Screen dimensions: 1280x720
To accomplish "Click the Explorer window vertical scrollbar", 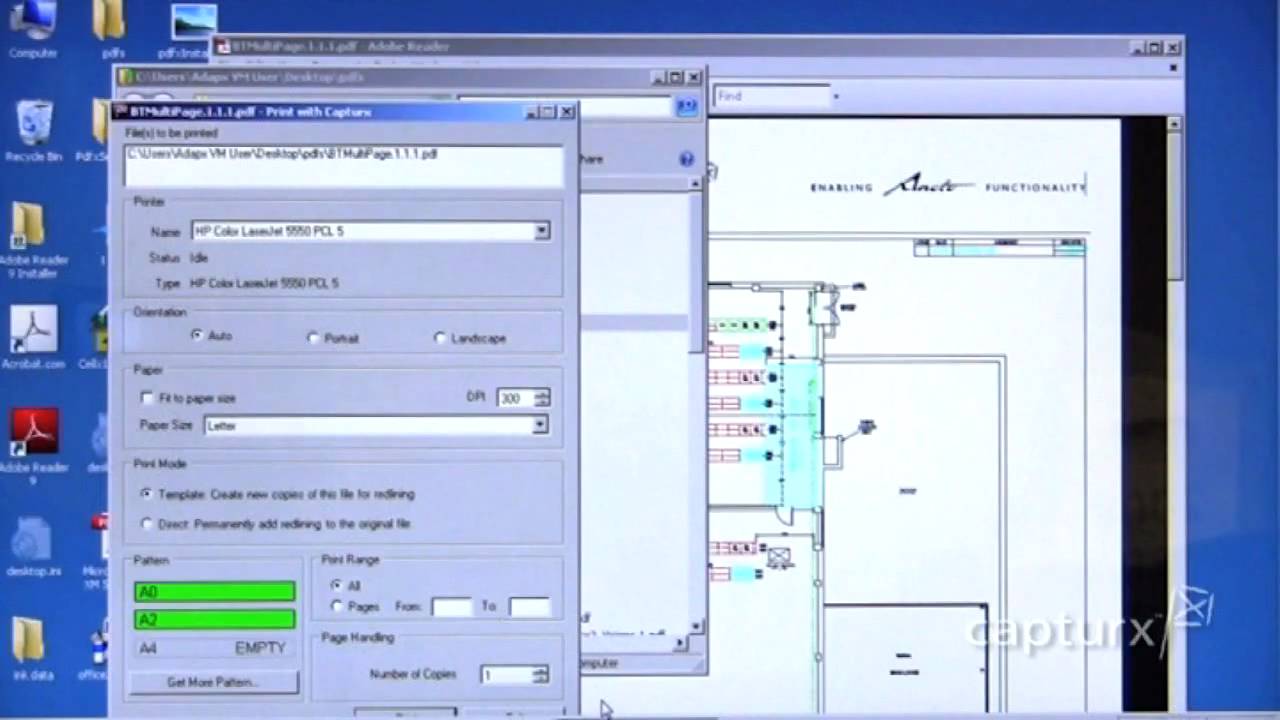I will pyautogui.click(x=696, y=270).
